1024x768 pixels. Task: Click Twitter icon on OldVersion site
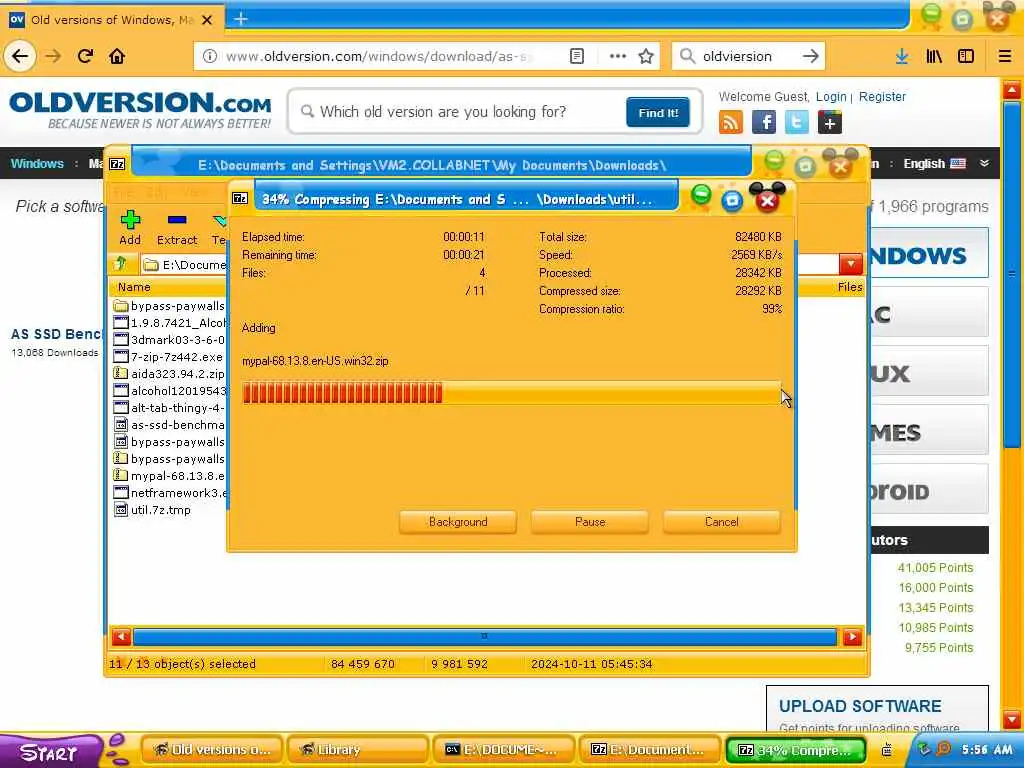coord(797,122)
